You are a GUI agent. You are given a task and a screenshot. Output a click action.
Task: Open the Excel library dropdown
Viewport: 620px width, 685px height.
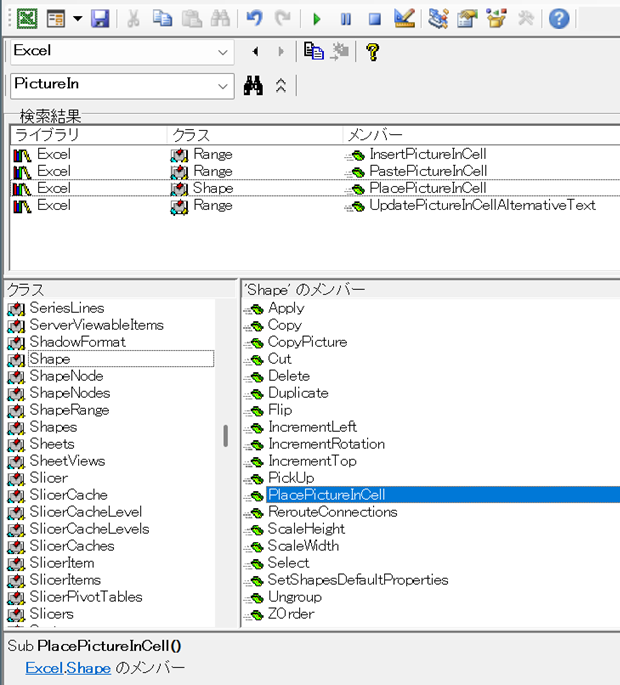coord(222,52)
